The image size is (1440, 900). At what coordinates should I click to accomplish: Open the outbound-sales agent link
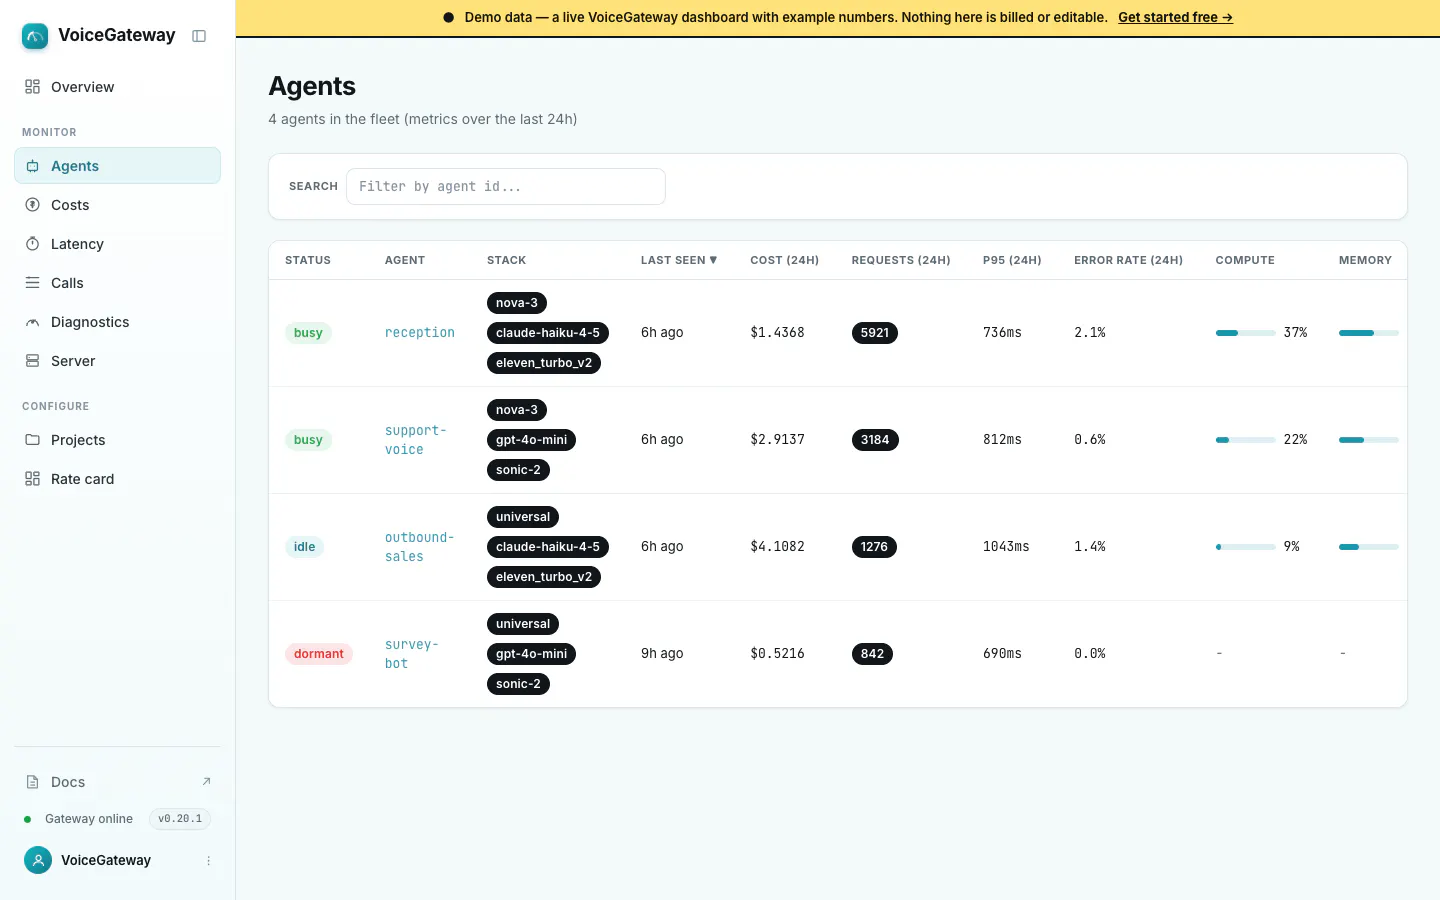tap(420, 547)
